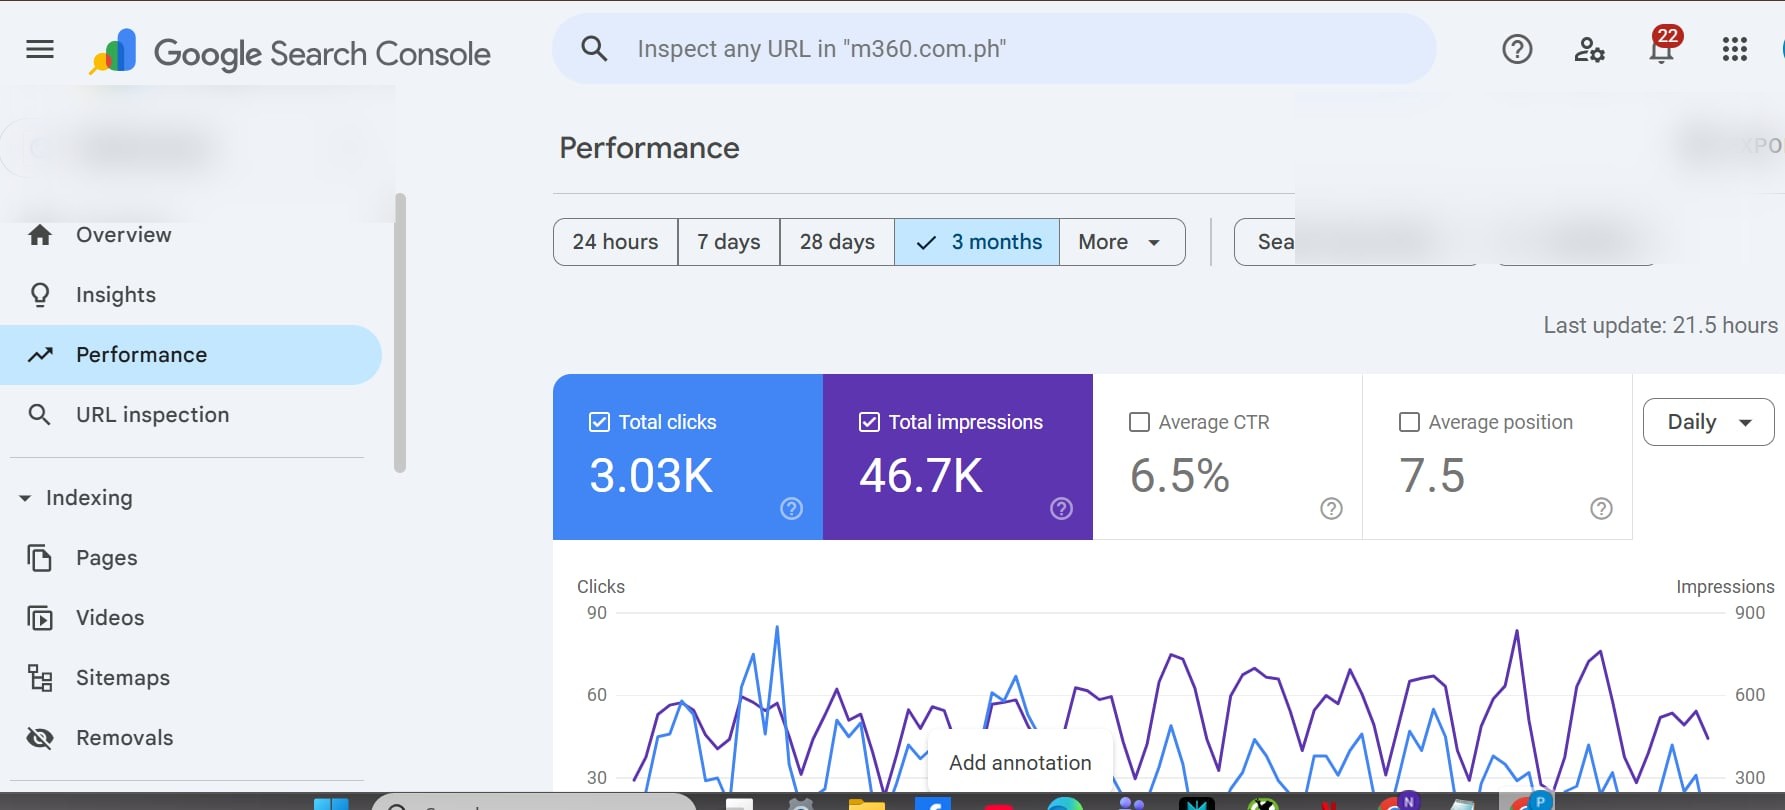Select the 7 days date range

coord(729,242)
